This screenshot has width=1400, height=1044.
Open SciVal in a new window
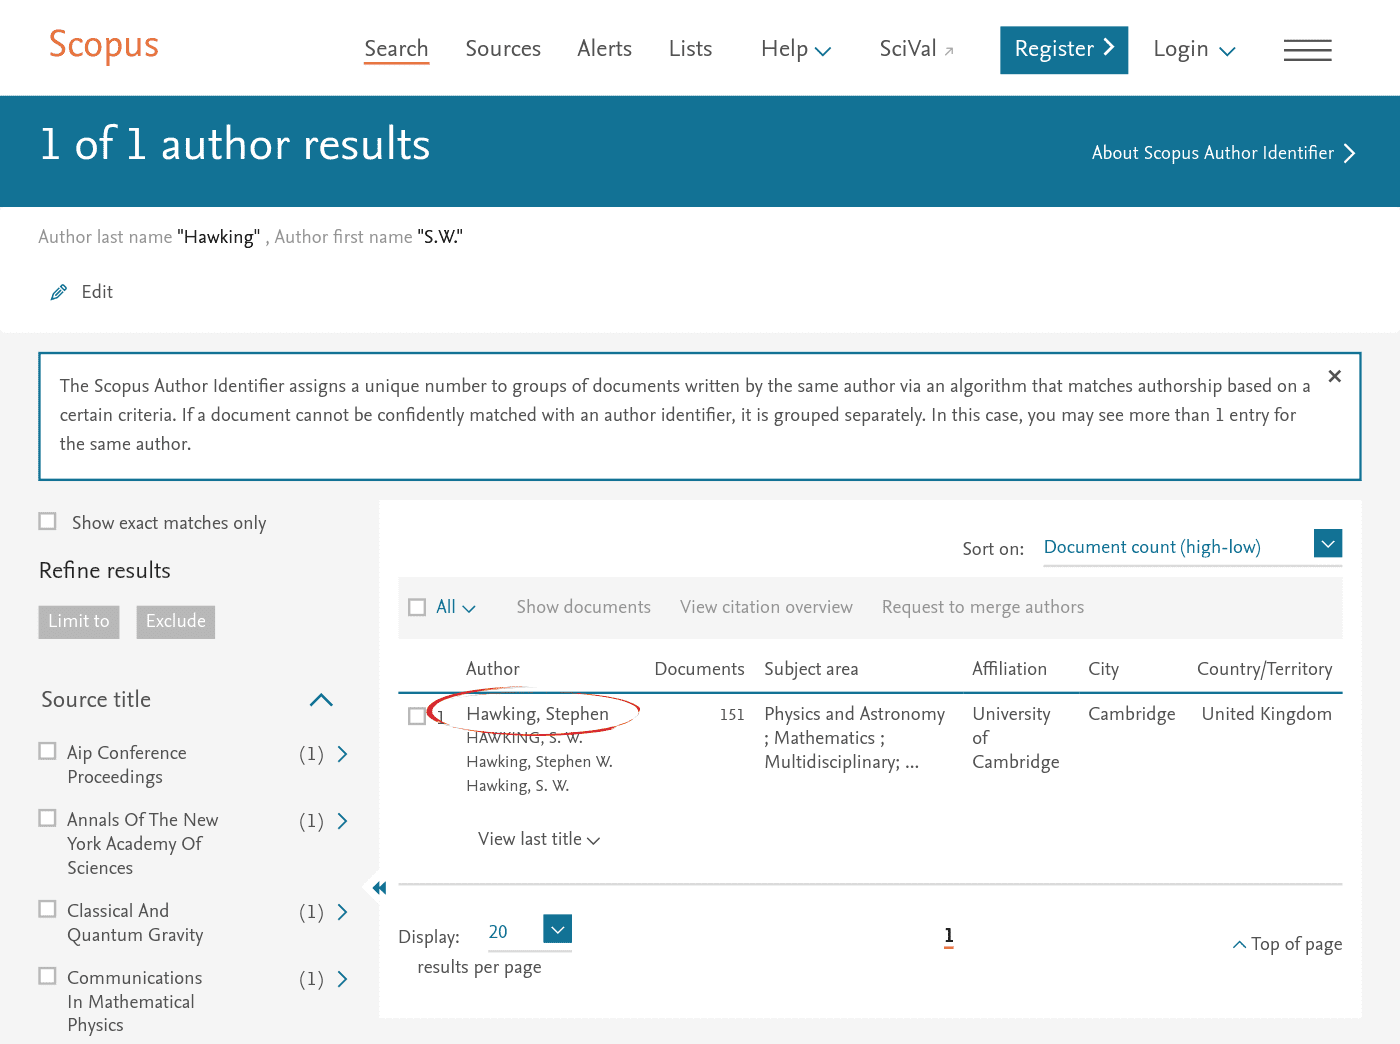[x=914, y=49]
